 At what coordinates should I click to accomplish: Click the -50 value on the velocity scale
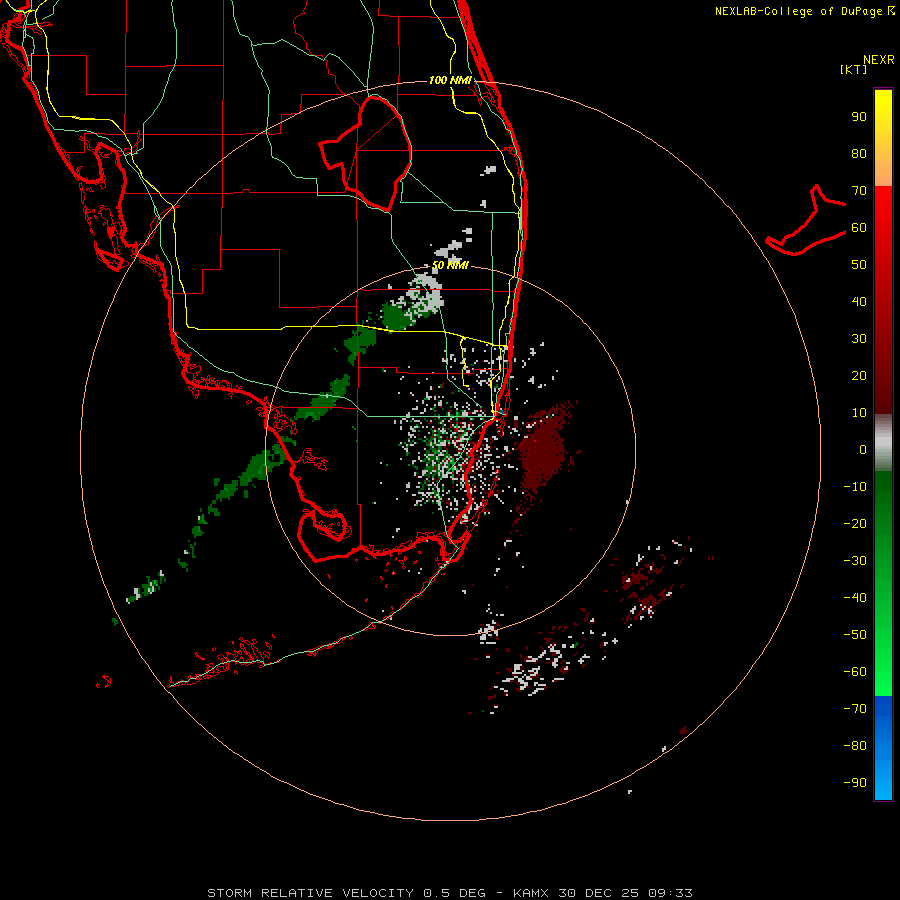pyautogui.click(x=855, y=634)
